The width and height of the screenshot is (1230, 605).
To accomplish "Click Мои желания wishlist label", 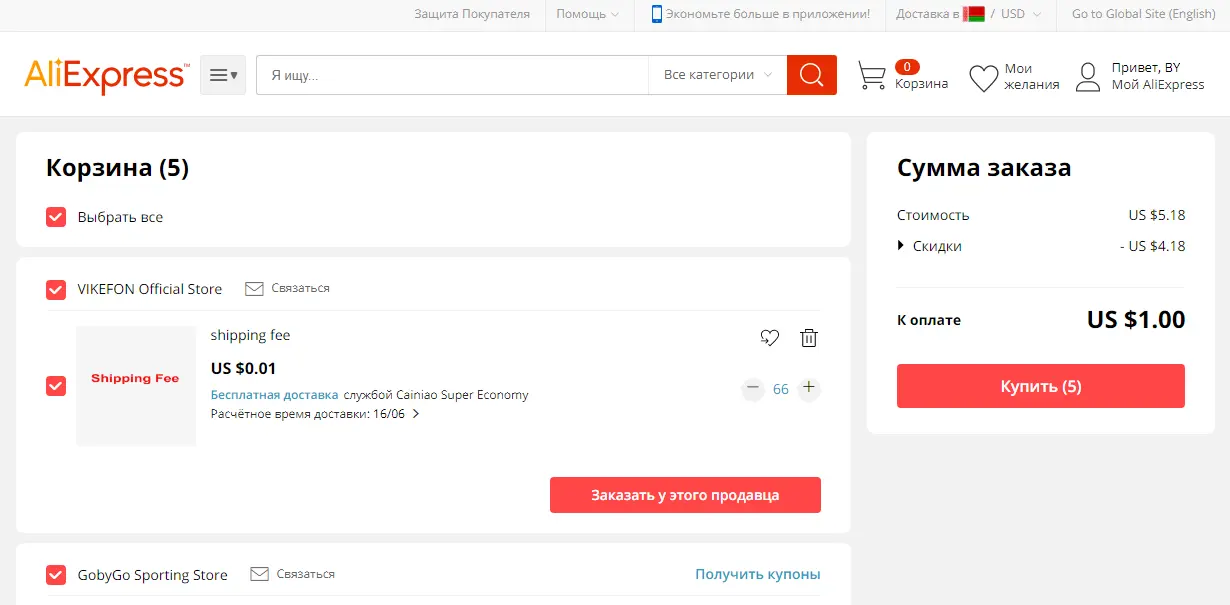I will pyautogui.click(x=1032, y=77).
